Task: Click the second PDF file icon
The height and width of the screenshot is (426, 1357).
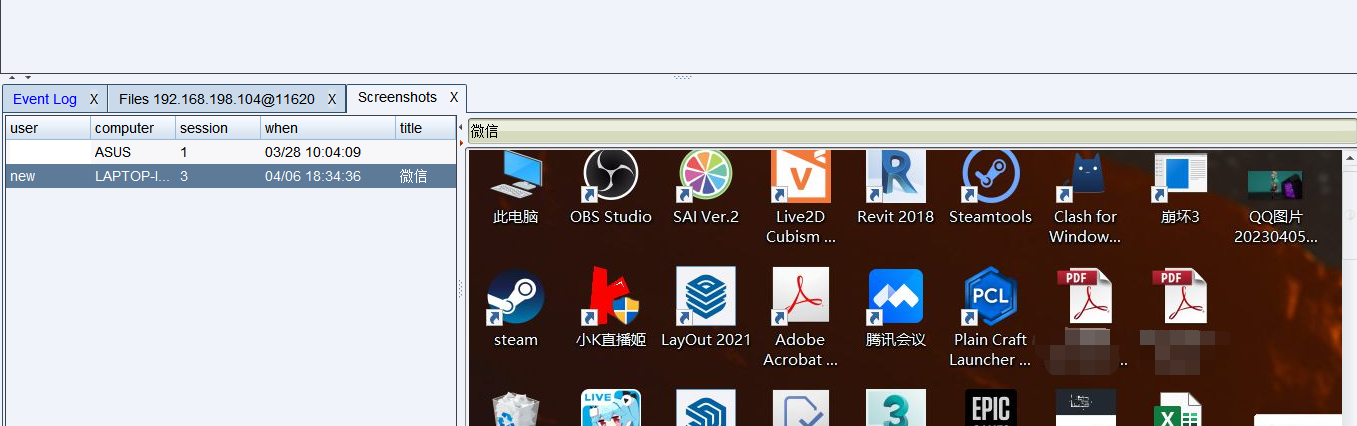Action: pos(1180,296)
